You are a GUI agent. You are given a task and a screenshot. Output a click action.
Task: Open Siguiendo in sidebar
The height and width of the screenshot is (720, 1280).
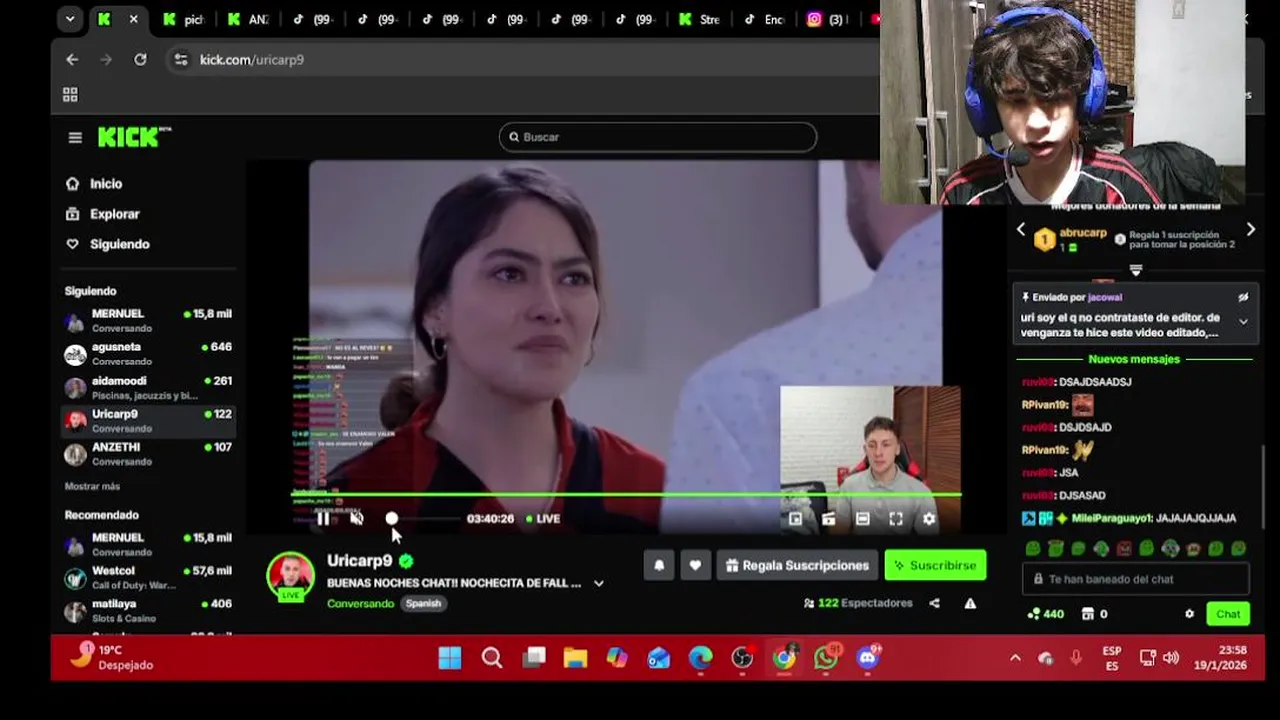coord(107,244)
